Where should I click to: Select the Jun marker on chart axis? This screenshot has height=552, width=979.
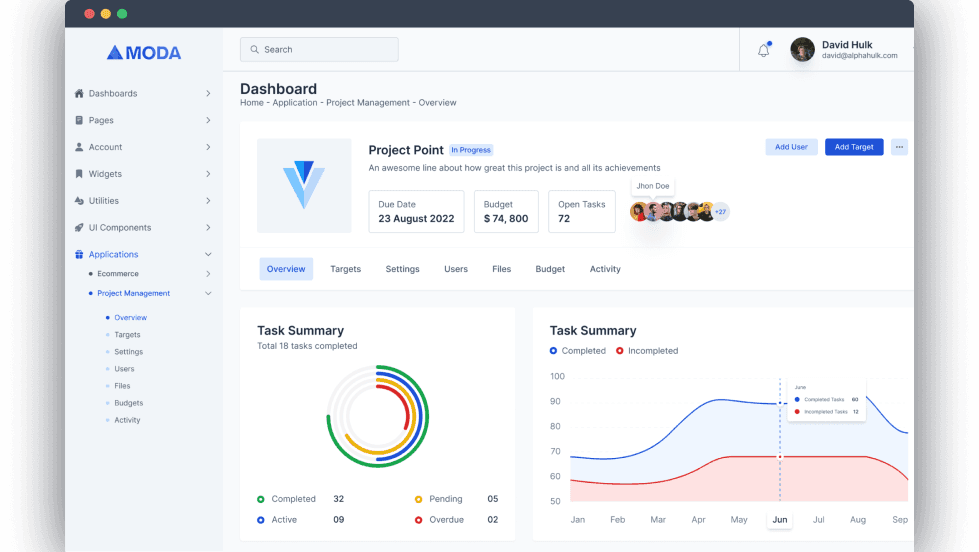pos(780,520)
